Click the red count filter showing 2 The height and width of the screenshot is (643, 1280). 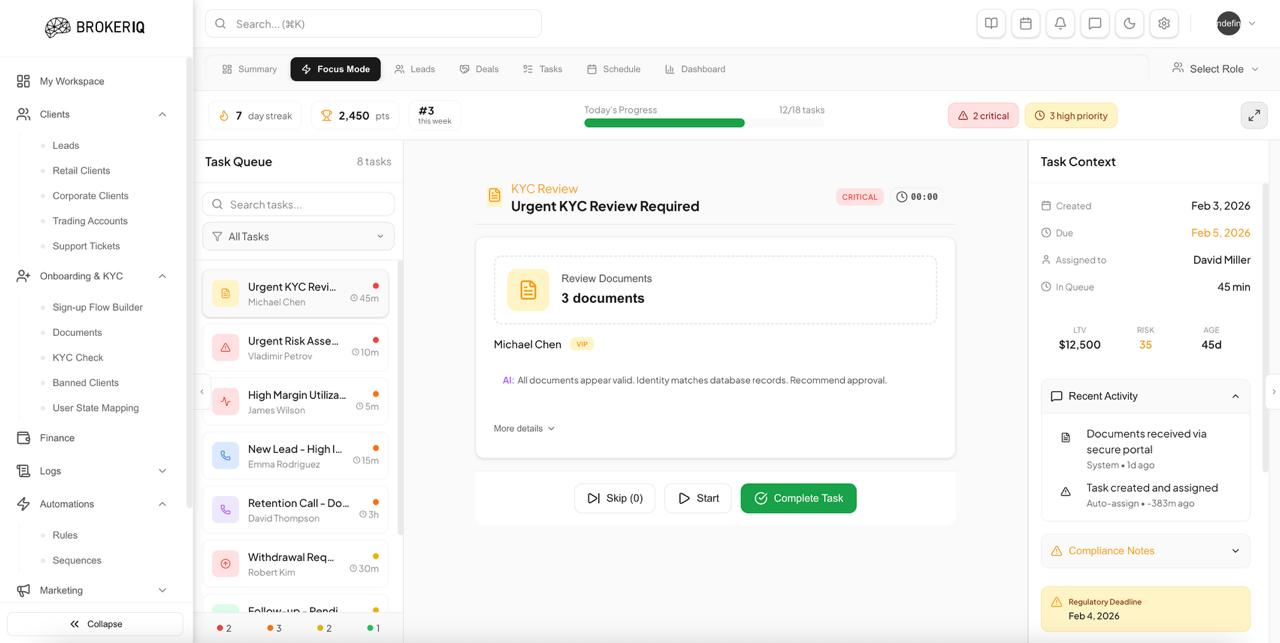[224, 628]
